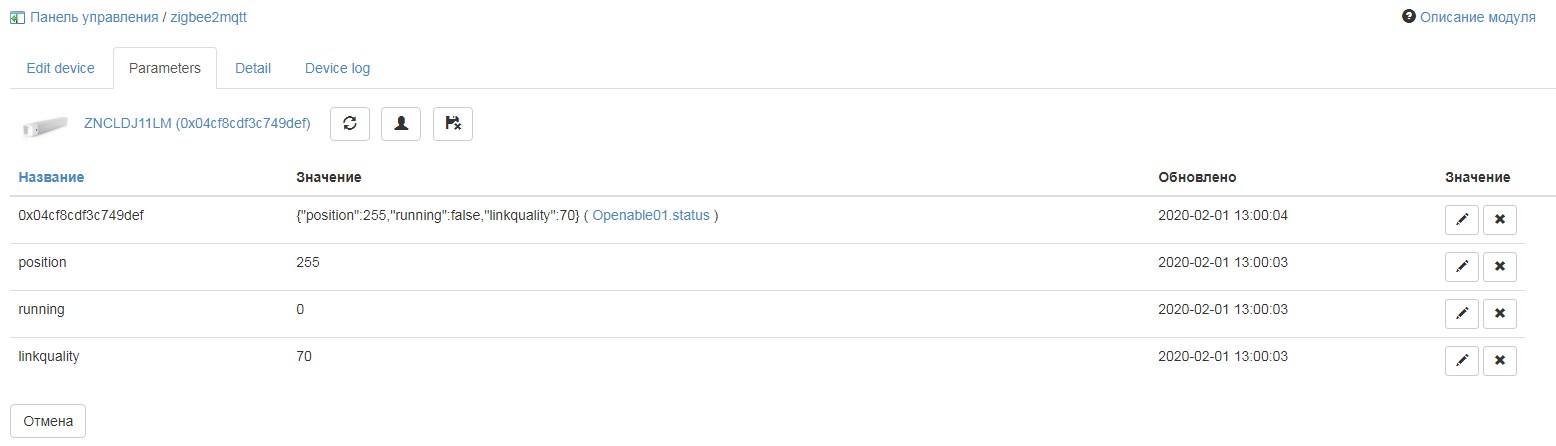Delete the running parameter row
The image size is (1556, 446).
point(1499,314)
